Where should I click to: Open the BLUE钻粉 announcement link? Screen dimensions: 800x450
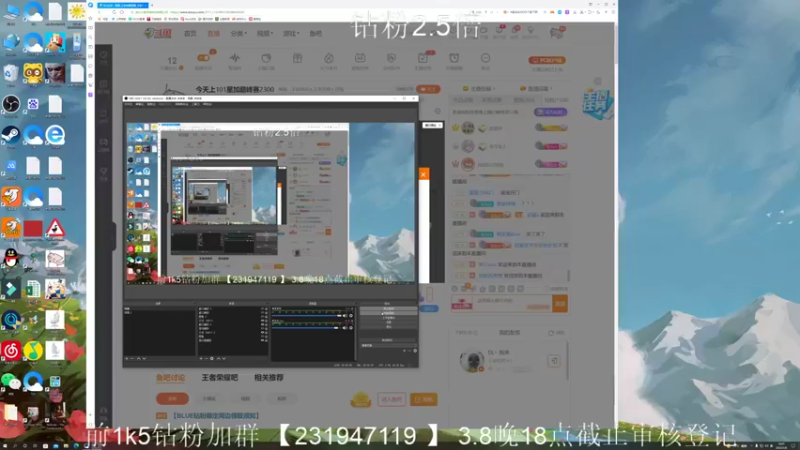216,416
